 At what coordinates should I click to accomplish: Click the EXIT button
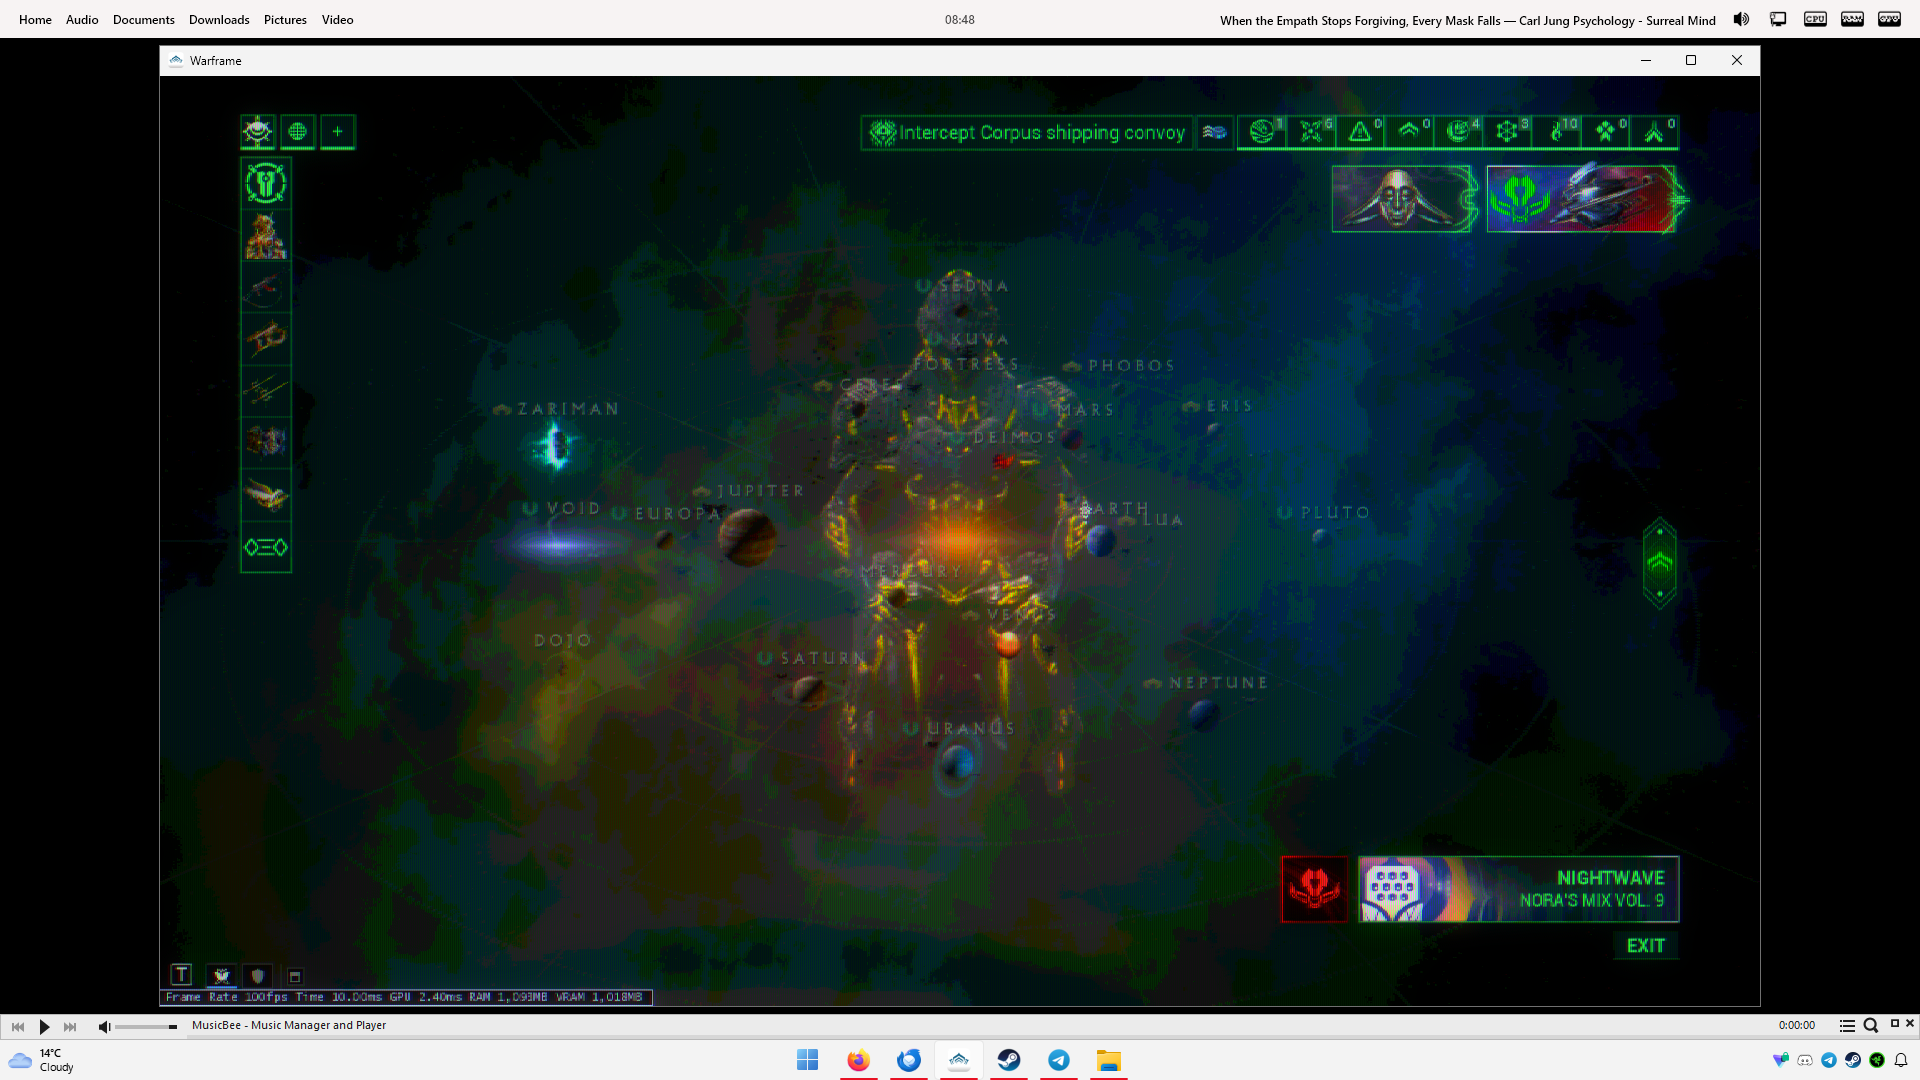(1646, 946)
